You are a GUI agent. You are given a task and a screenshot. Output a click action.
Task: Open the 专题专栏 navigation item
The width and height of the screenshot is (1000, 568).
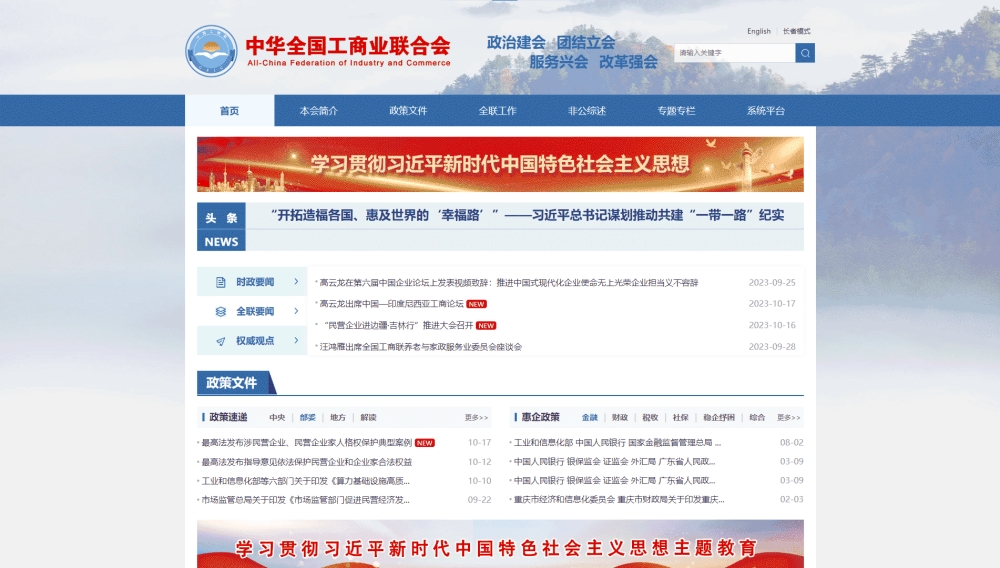click(676, 110)
